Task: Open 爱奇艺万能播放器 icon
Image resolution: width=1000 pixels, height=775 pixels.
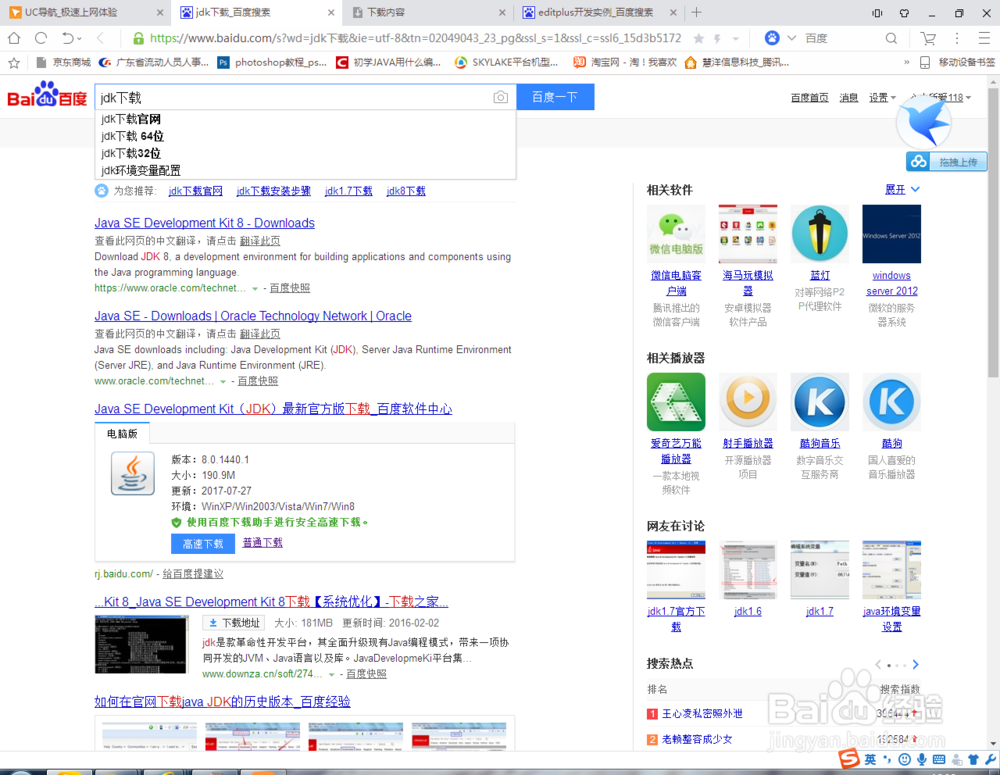Action: [x=676, y=402]
